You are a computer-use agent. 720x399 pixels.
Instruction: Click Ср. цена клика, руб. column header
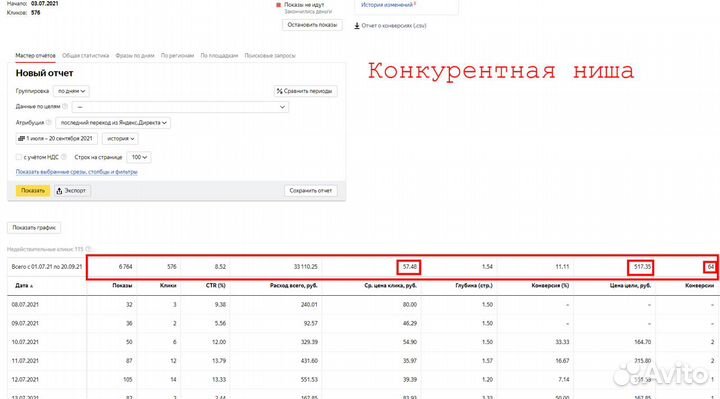pyautogui.click(x=390, y=286)
